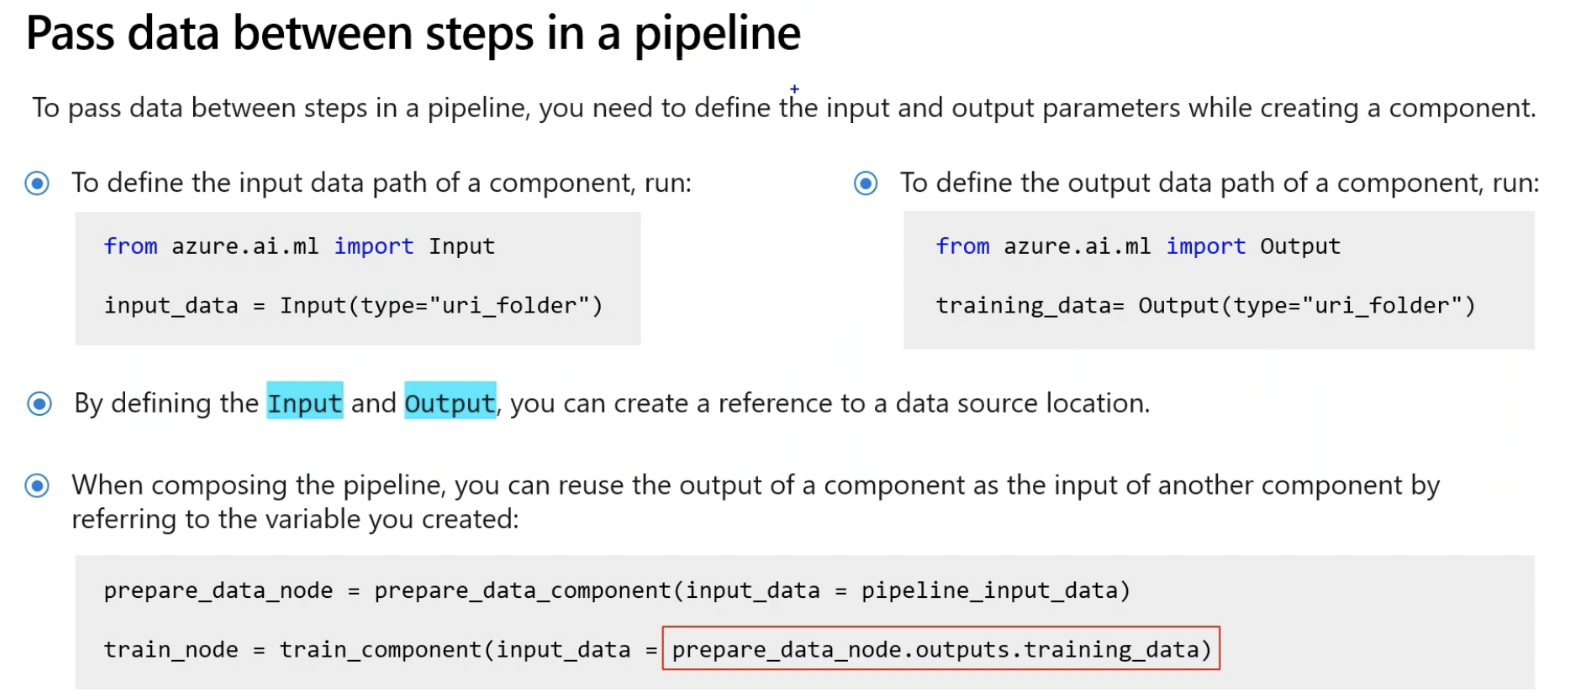Click the text 'To define the input data path of a component, run:'

click(381, 183)
